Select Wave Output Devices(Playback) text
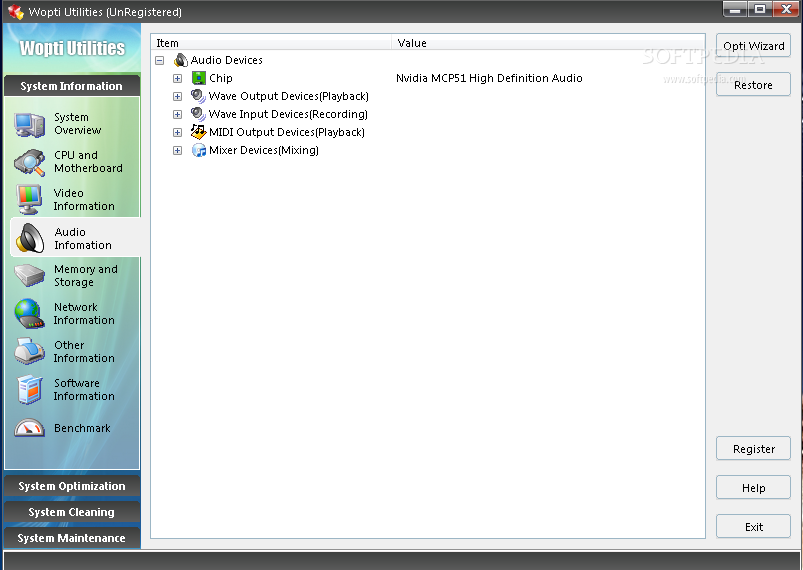Viewport: 803px width, 570px height. 289,96
